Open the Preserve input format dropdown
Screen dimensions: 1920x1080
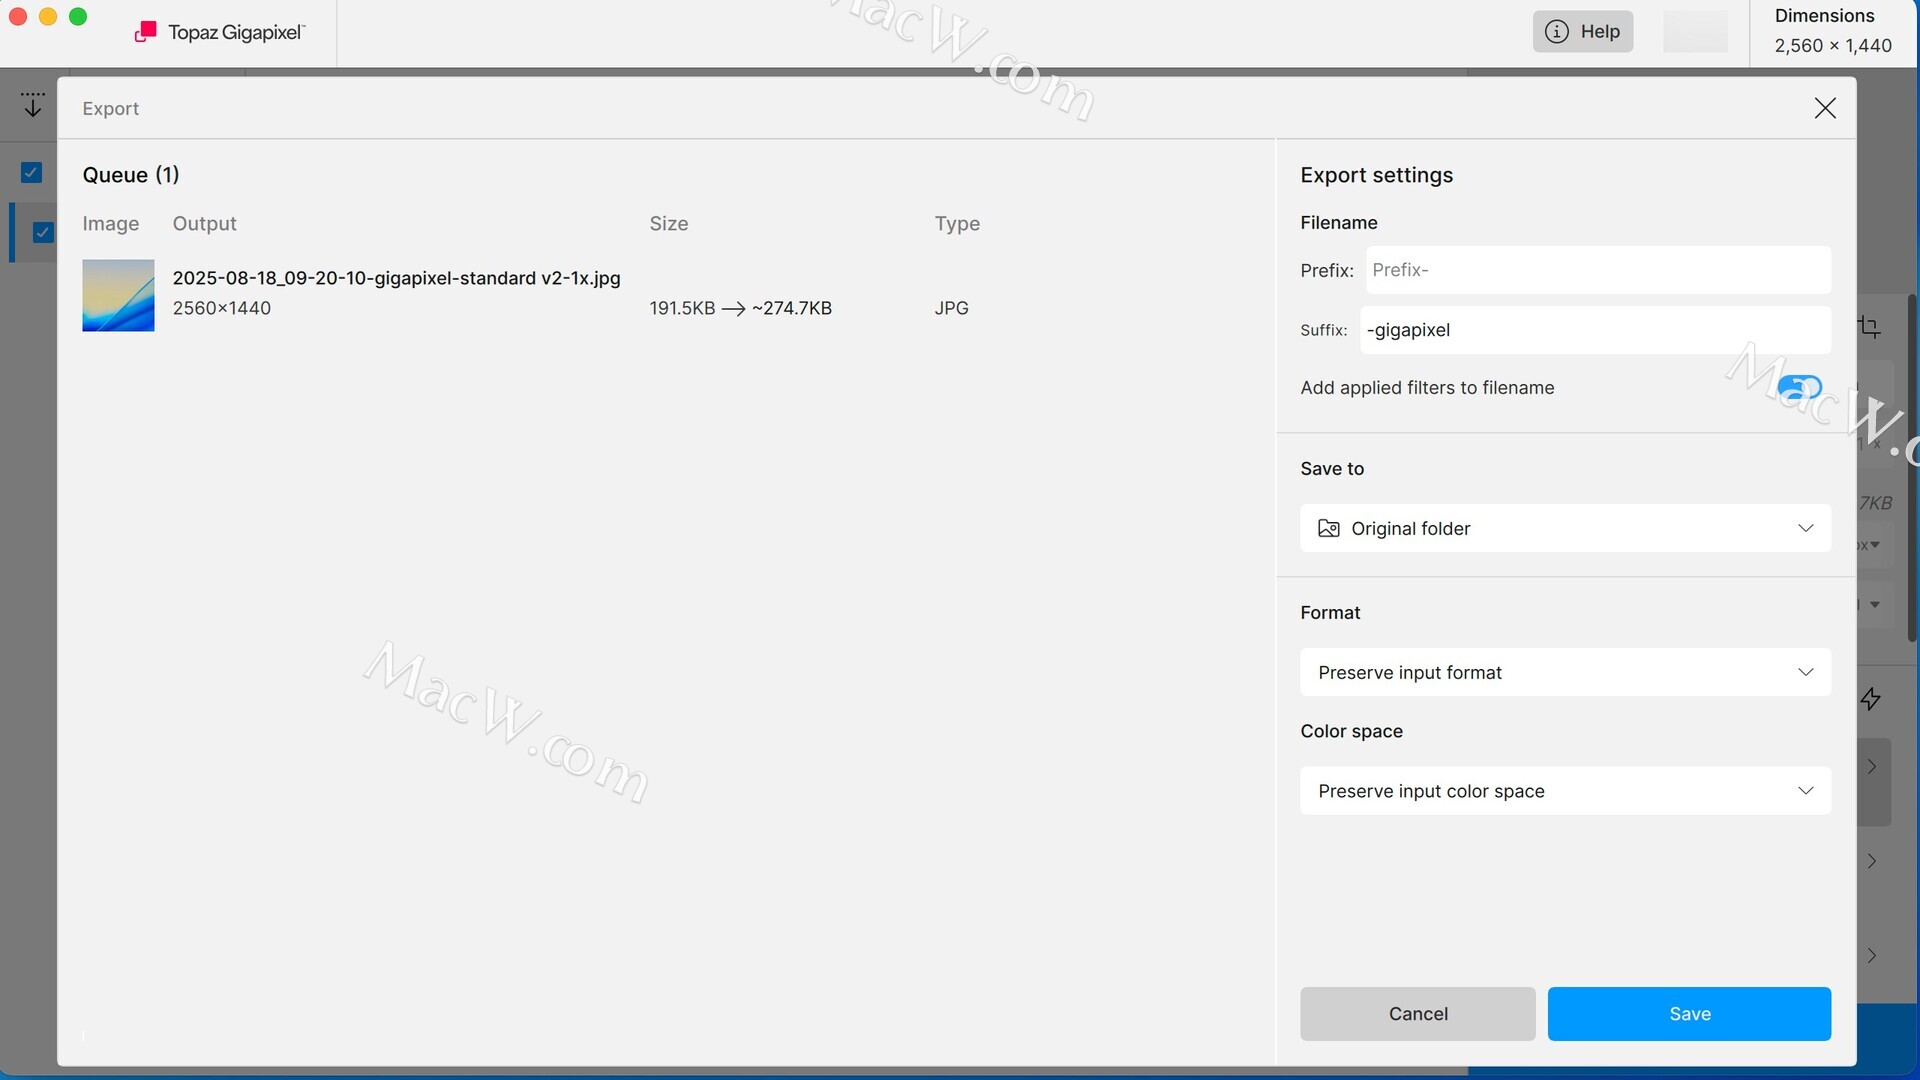pyautogui.click(x=1565, y=672)
